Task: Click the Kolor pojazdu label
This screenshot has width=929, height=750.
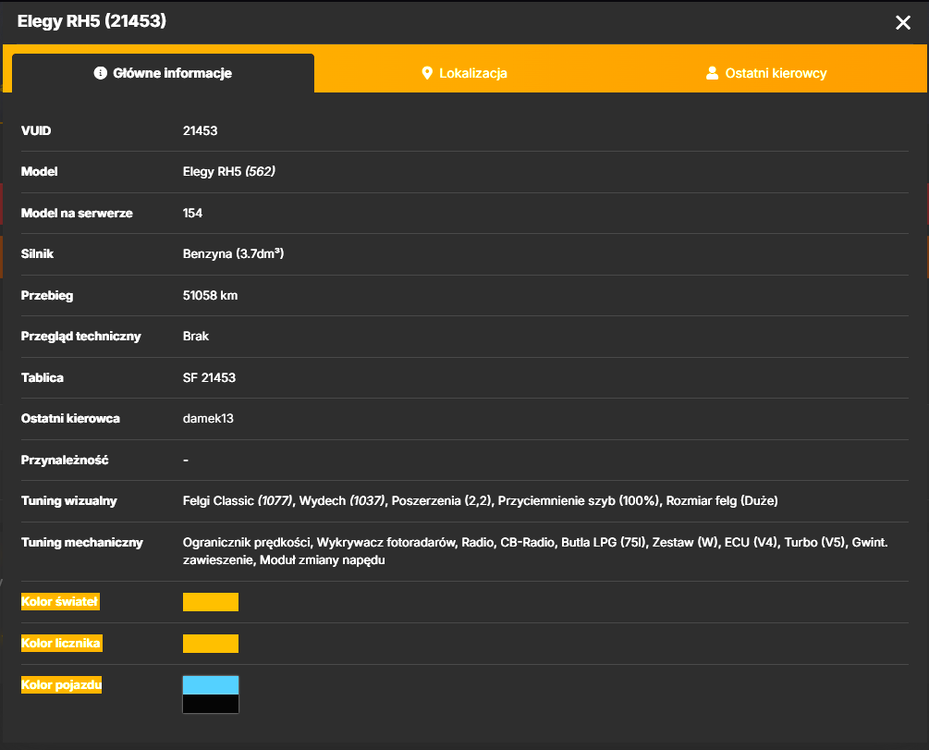Action: (62, 684)
